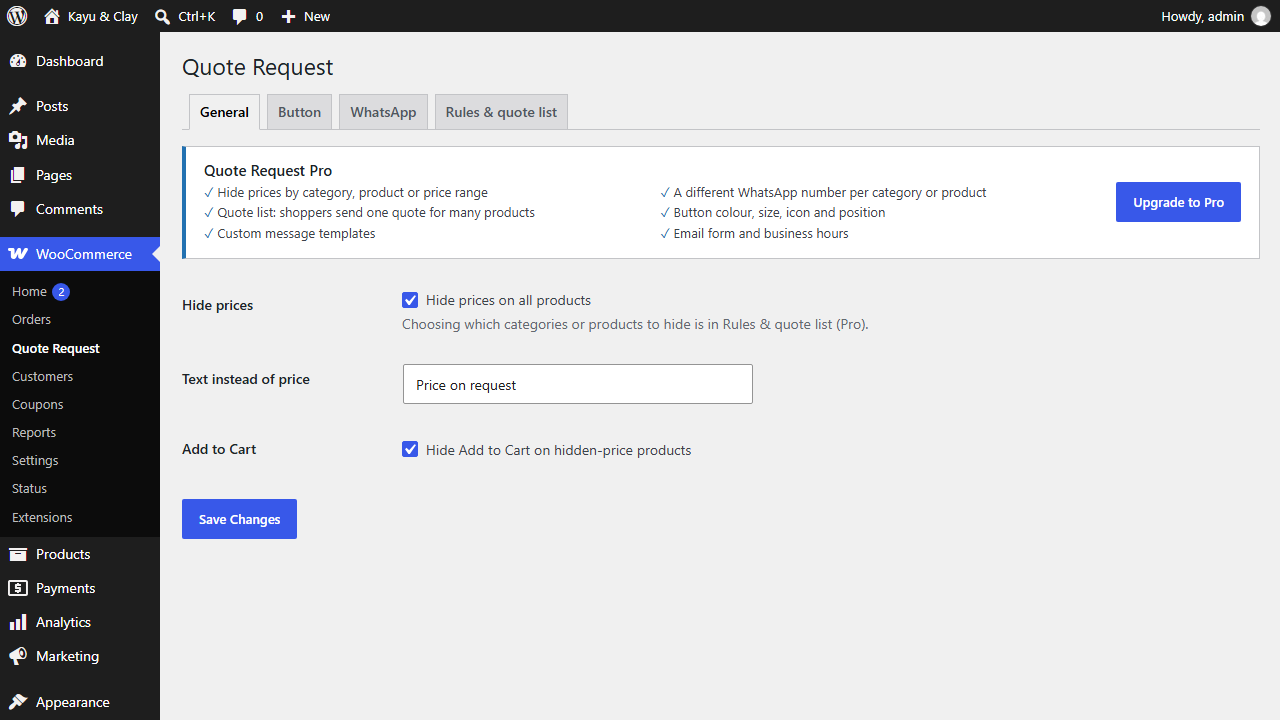The width and height of the screenshot is (1280, 720).
Task: Open the Rules & quote list tab
Action: 501,112
